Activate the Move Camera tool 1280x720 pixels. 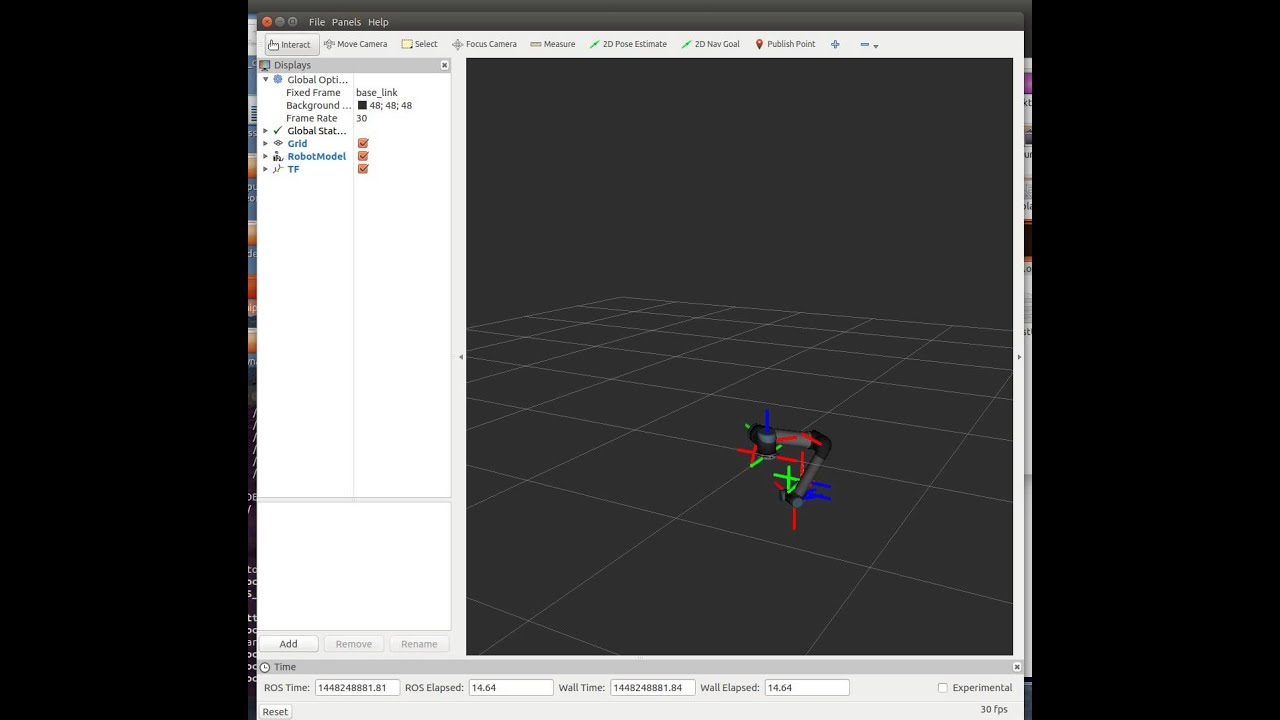(x=356, y=44)
